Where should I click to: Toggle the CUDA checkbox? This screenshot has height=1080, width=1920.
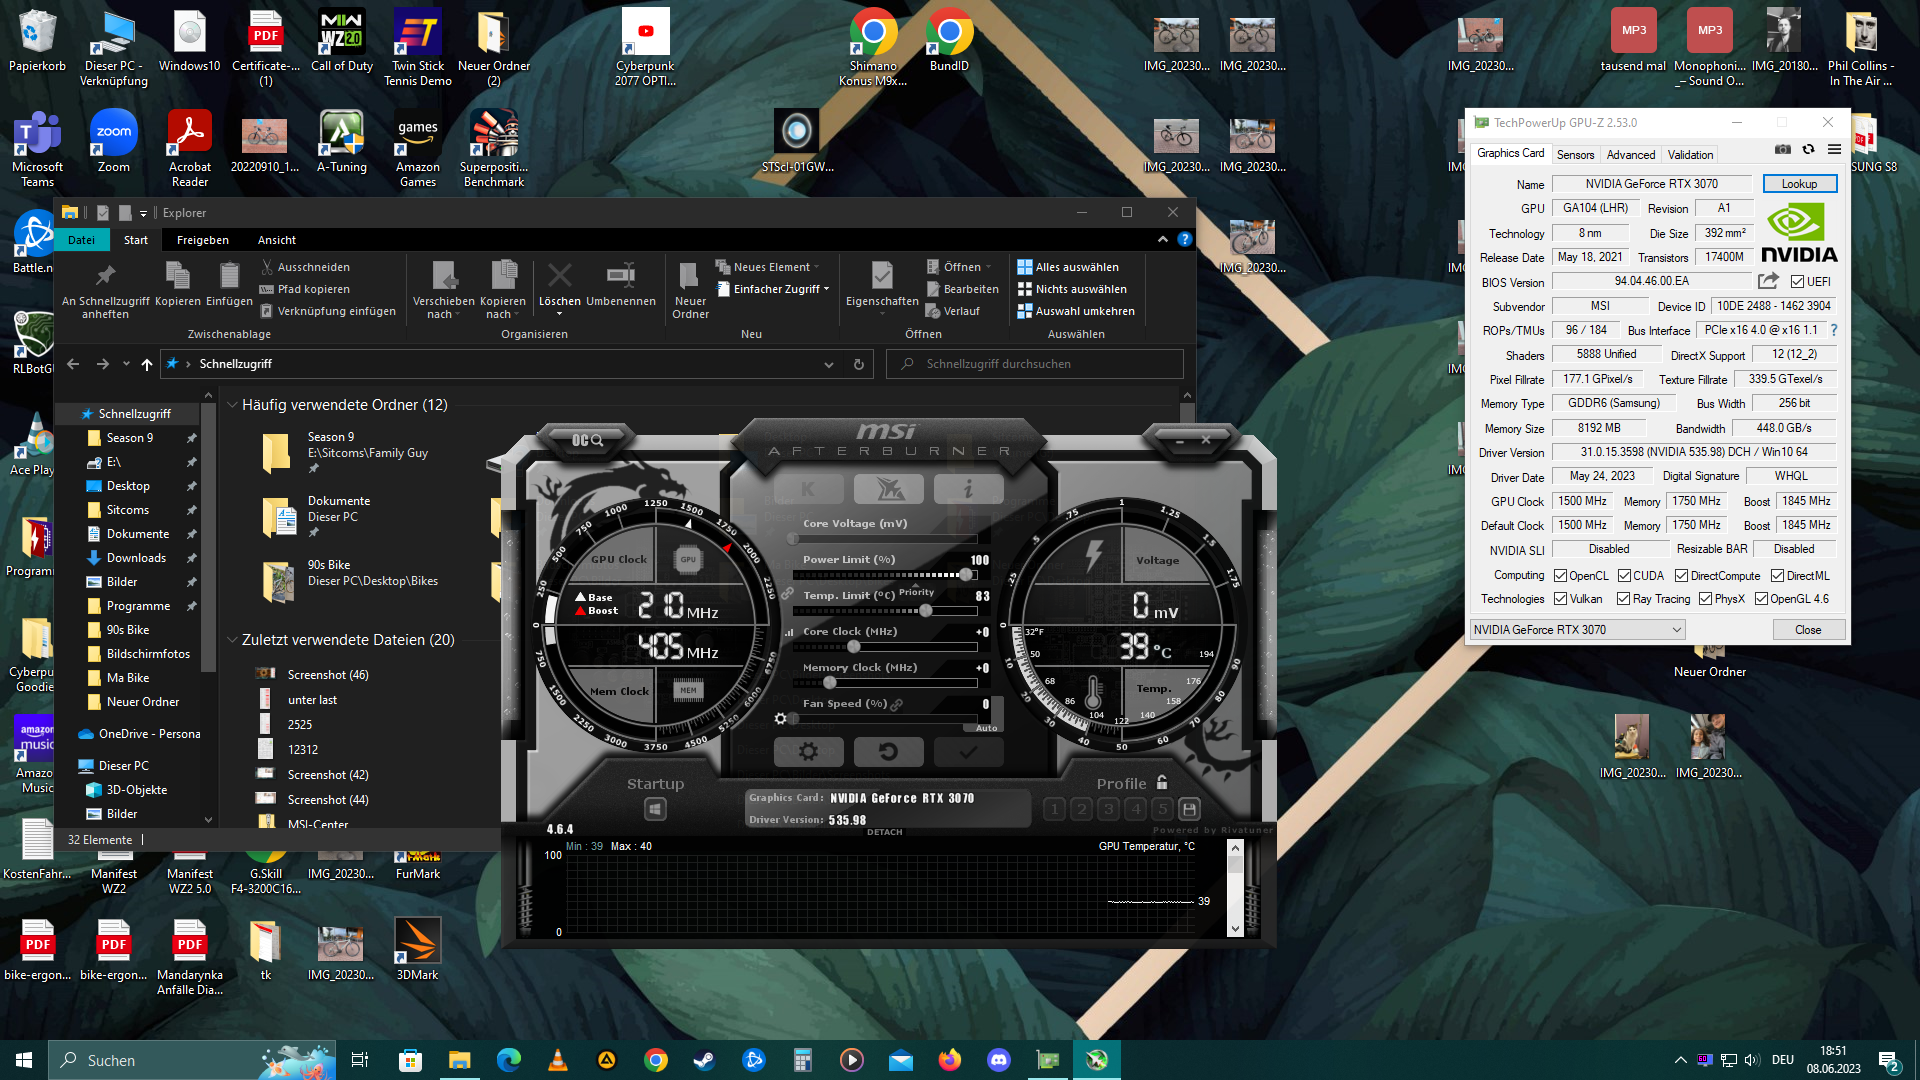coord(1625,576)
